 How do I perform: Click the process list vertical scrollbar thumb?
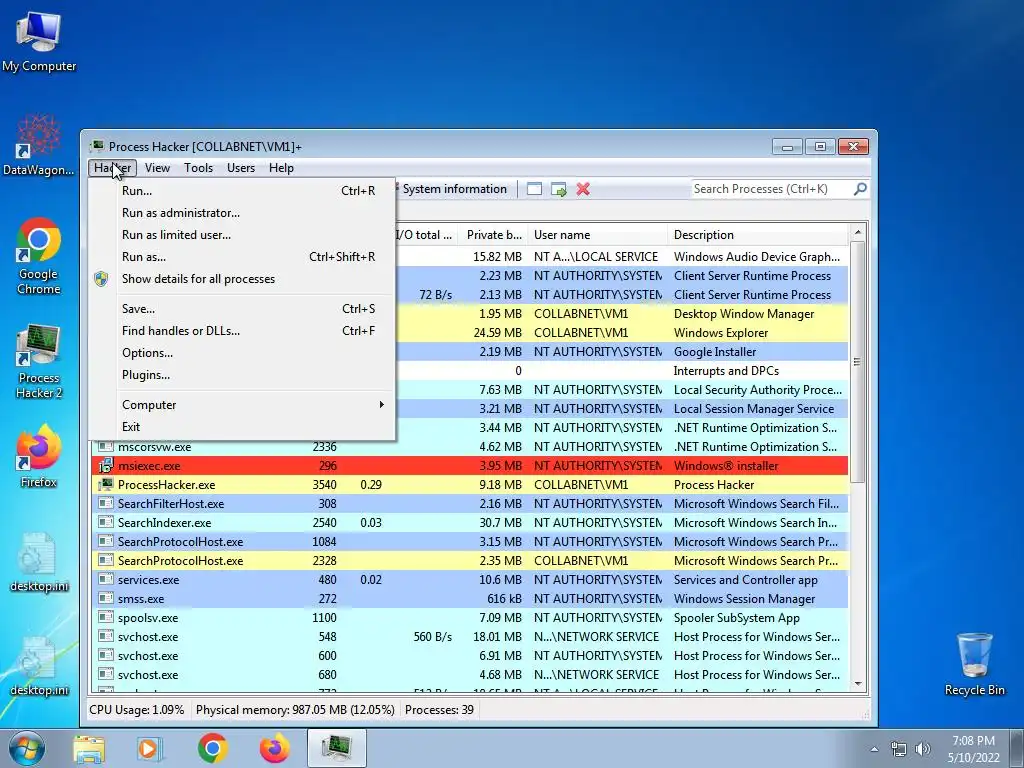(x=857, y=362)
